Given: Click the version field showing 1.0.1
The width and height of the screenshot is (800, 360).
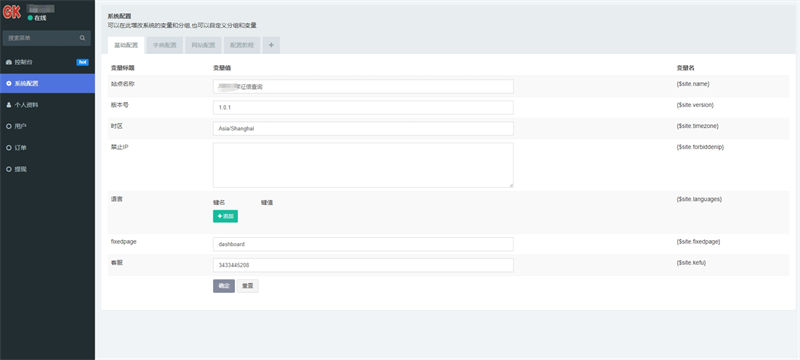Looking at the screenshot, I should (x=363, y=108).
